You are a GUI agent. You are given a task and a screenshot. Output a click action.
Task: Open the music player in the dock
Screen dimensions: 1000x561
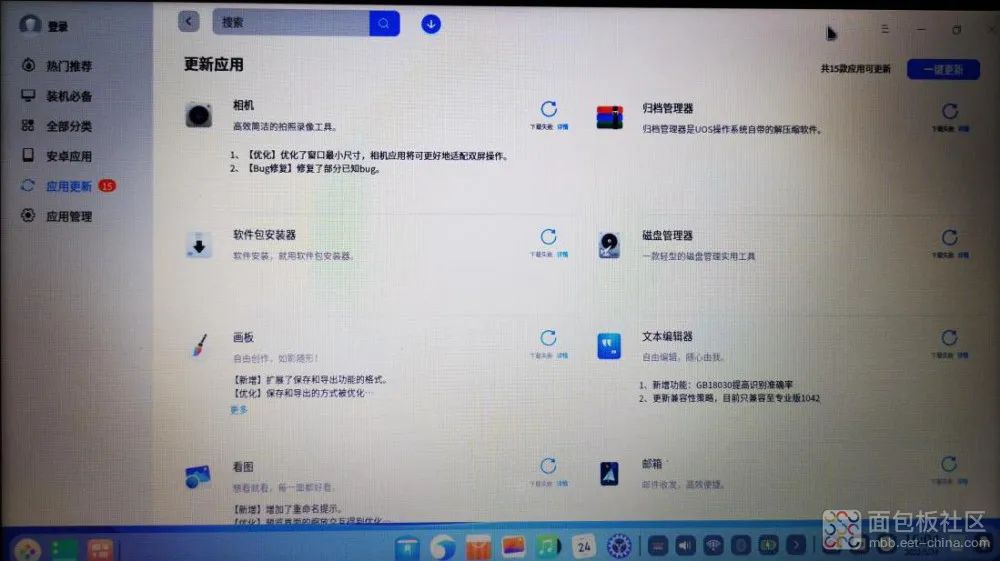[548, 546]
